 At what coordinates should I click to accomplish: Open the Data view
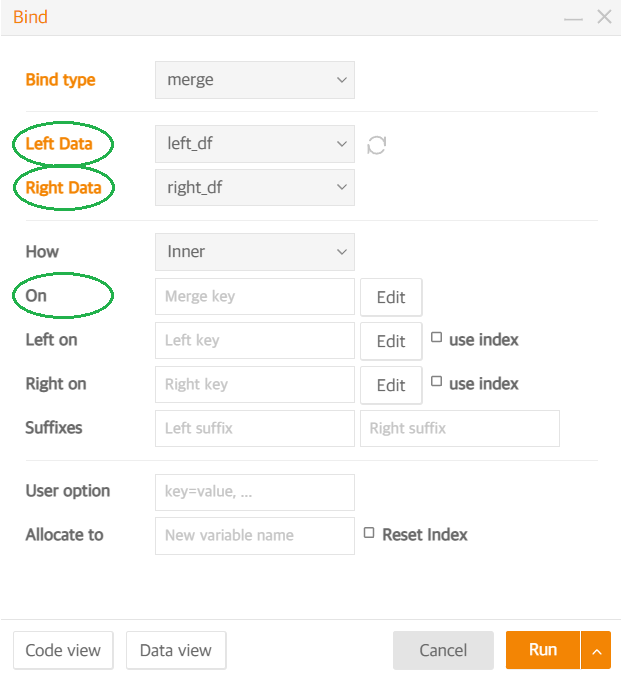(176, 650)
